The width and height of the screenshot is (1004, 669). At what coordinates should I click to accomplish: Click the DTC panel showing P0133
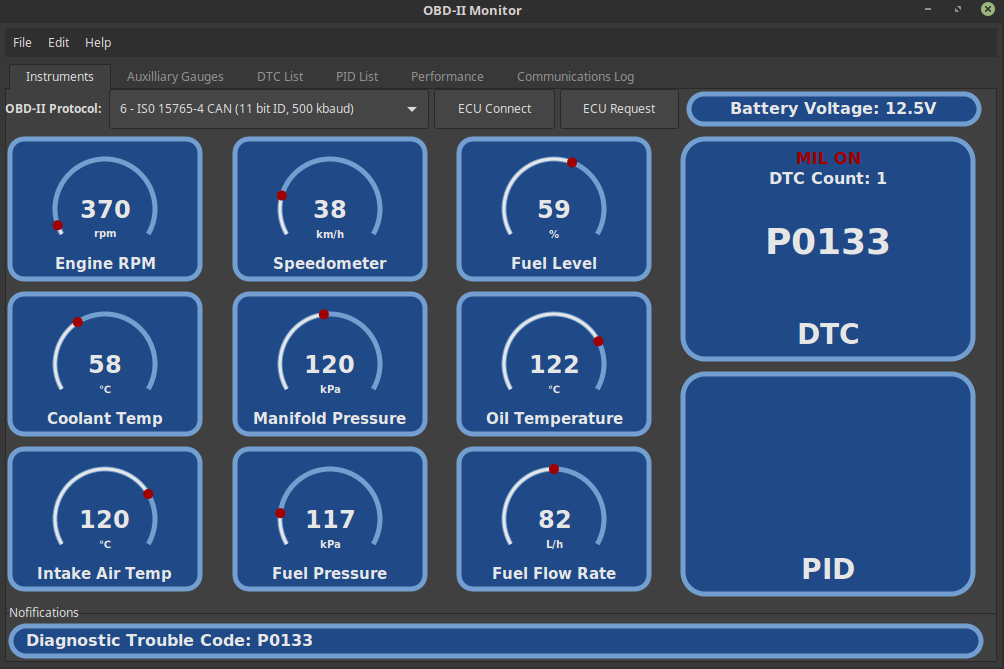pyautogui.click(x=828, y=249)
